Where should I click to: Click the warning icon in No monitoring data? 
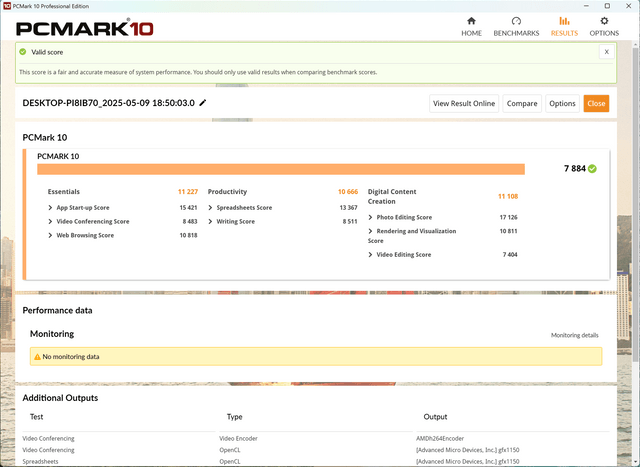click(x=37, y=357)
